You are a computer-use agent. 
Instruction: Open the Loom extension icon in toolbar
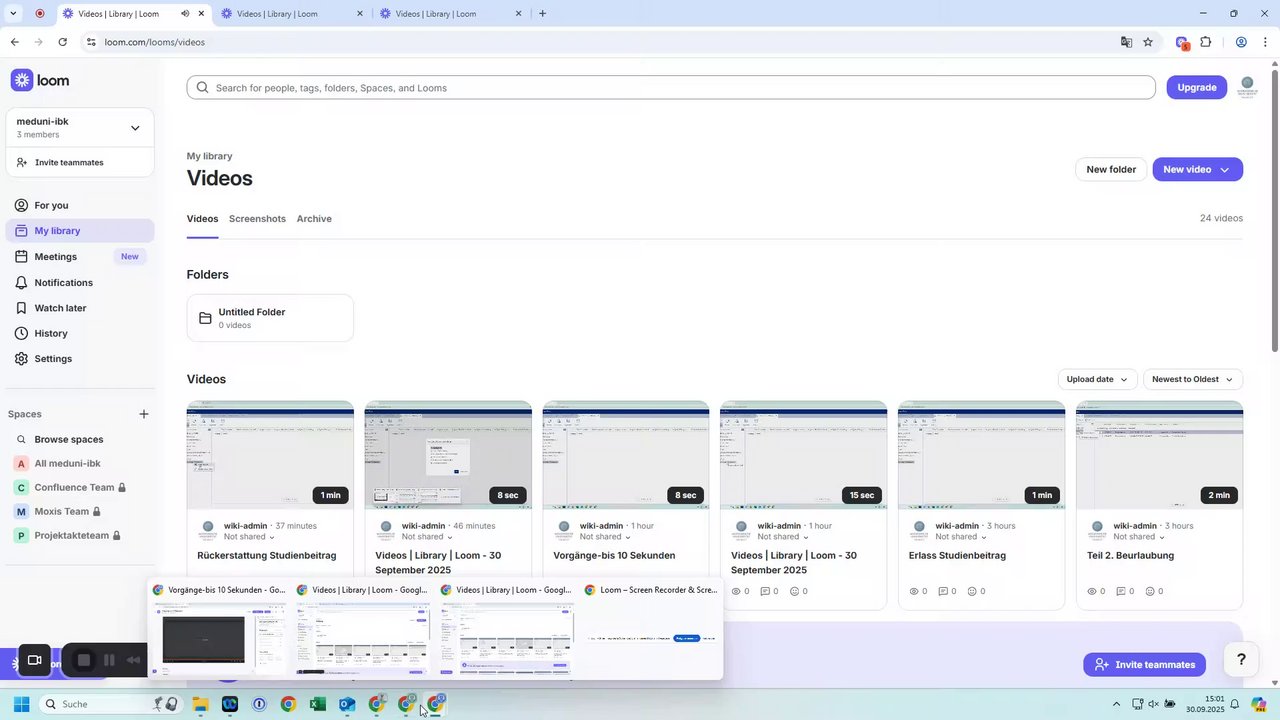tap(1182, 42)
